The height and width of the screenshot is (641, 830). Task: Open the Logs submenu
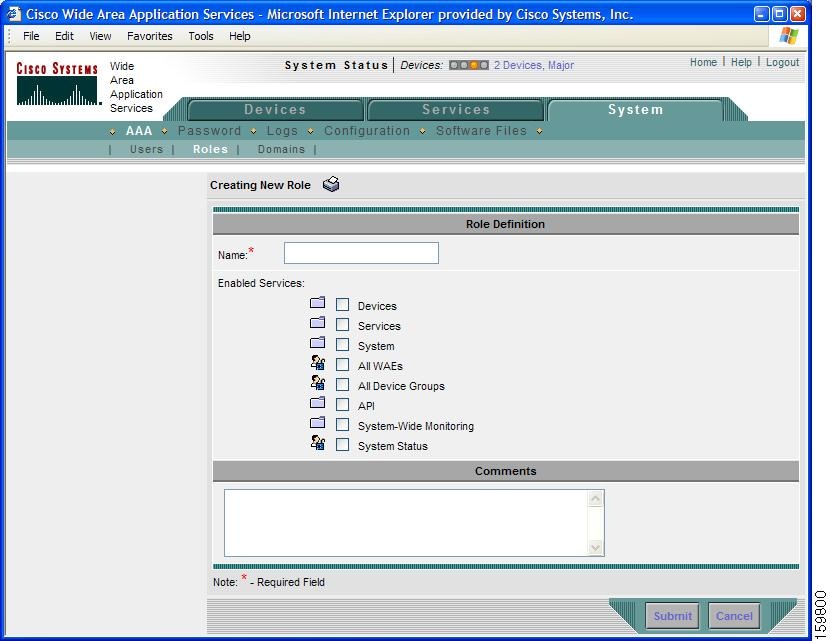click(x=282, y=131)
